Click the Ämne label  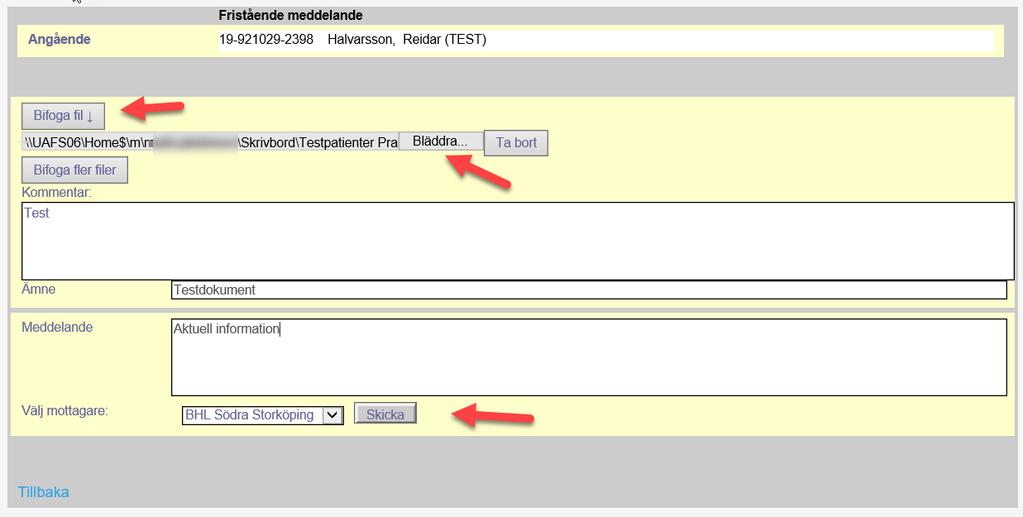pos(38,289)
